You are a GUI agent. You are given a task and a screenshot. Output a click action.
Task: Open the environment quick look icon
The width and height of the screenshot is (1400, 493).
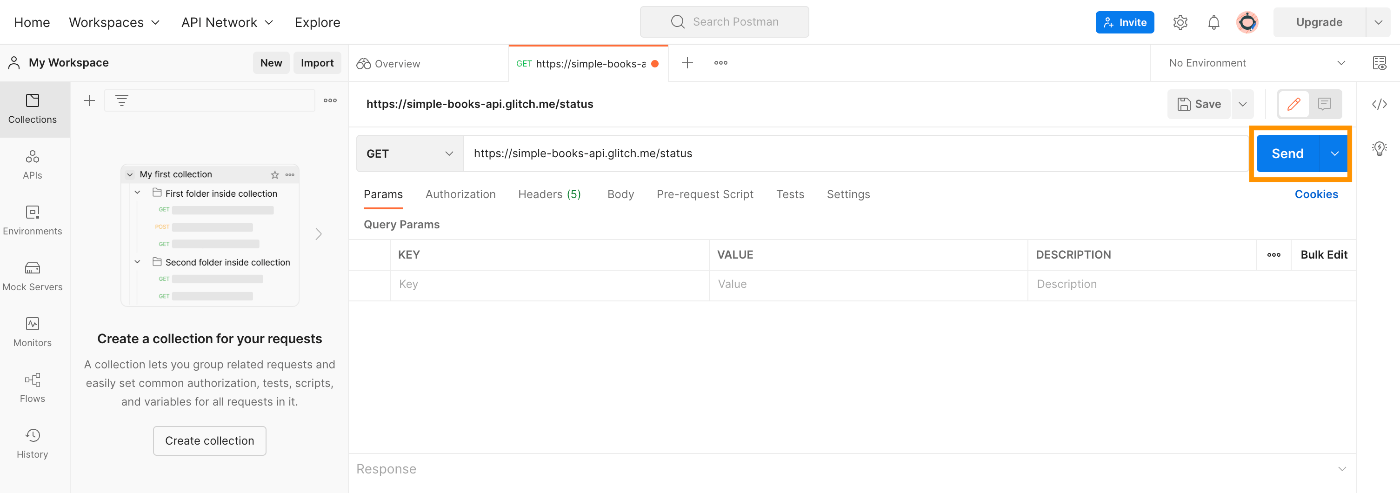point(1380,62)
